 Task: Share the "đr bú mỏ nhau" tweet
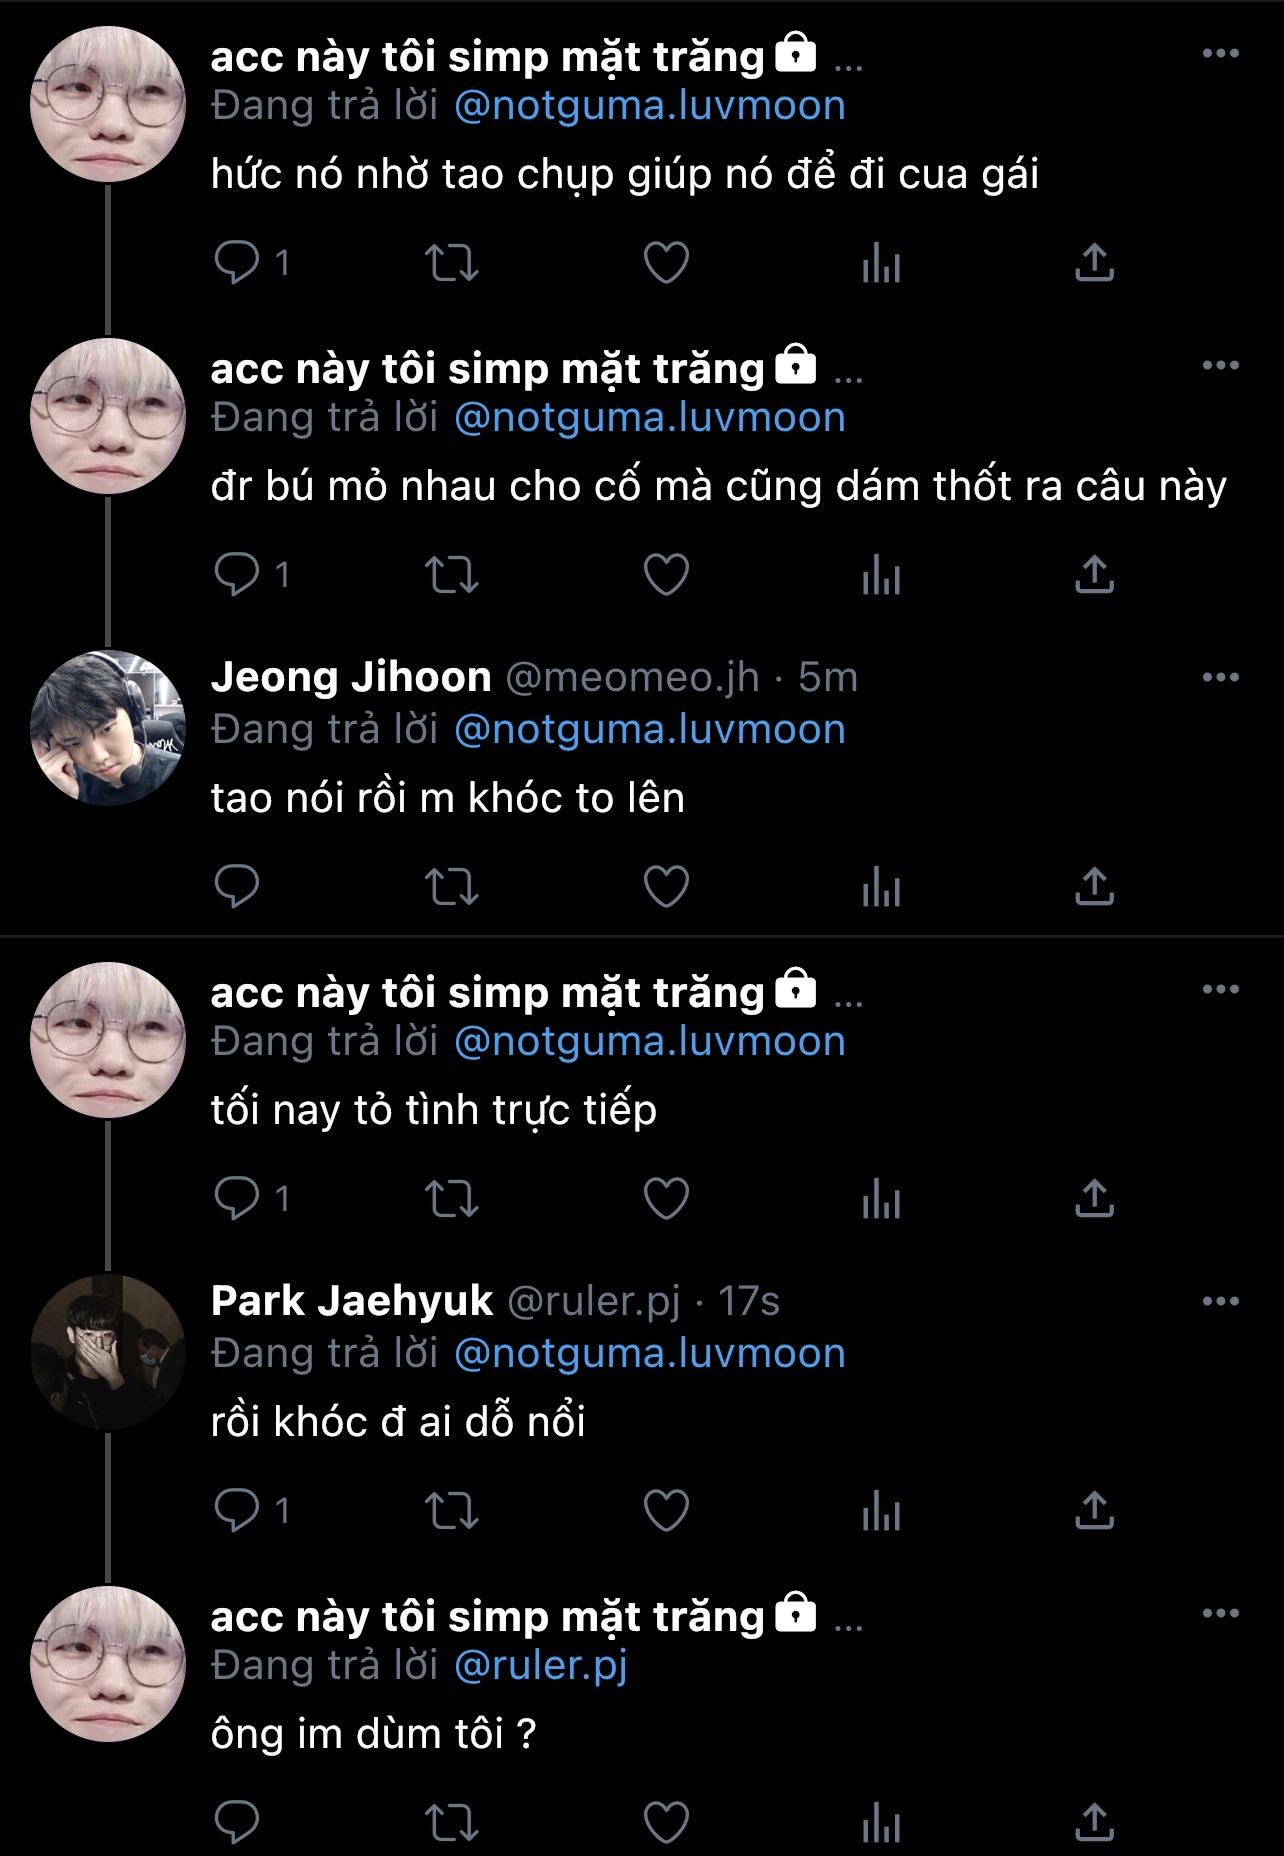coord(1094,575)
